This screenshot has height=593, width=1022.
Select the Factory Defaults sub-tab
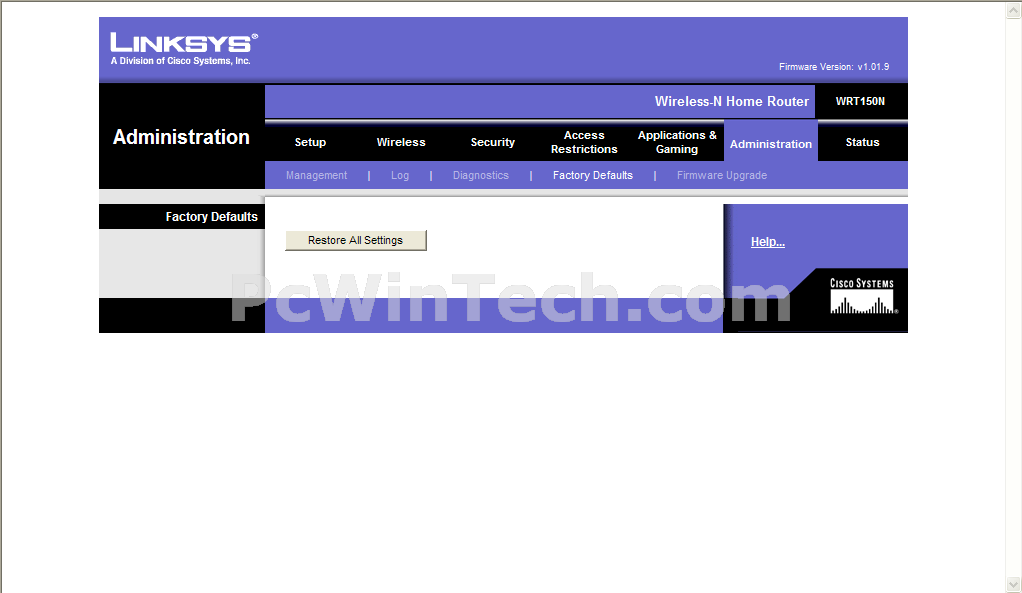click(593, 175)
